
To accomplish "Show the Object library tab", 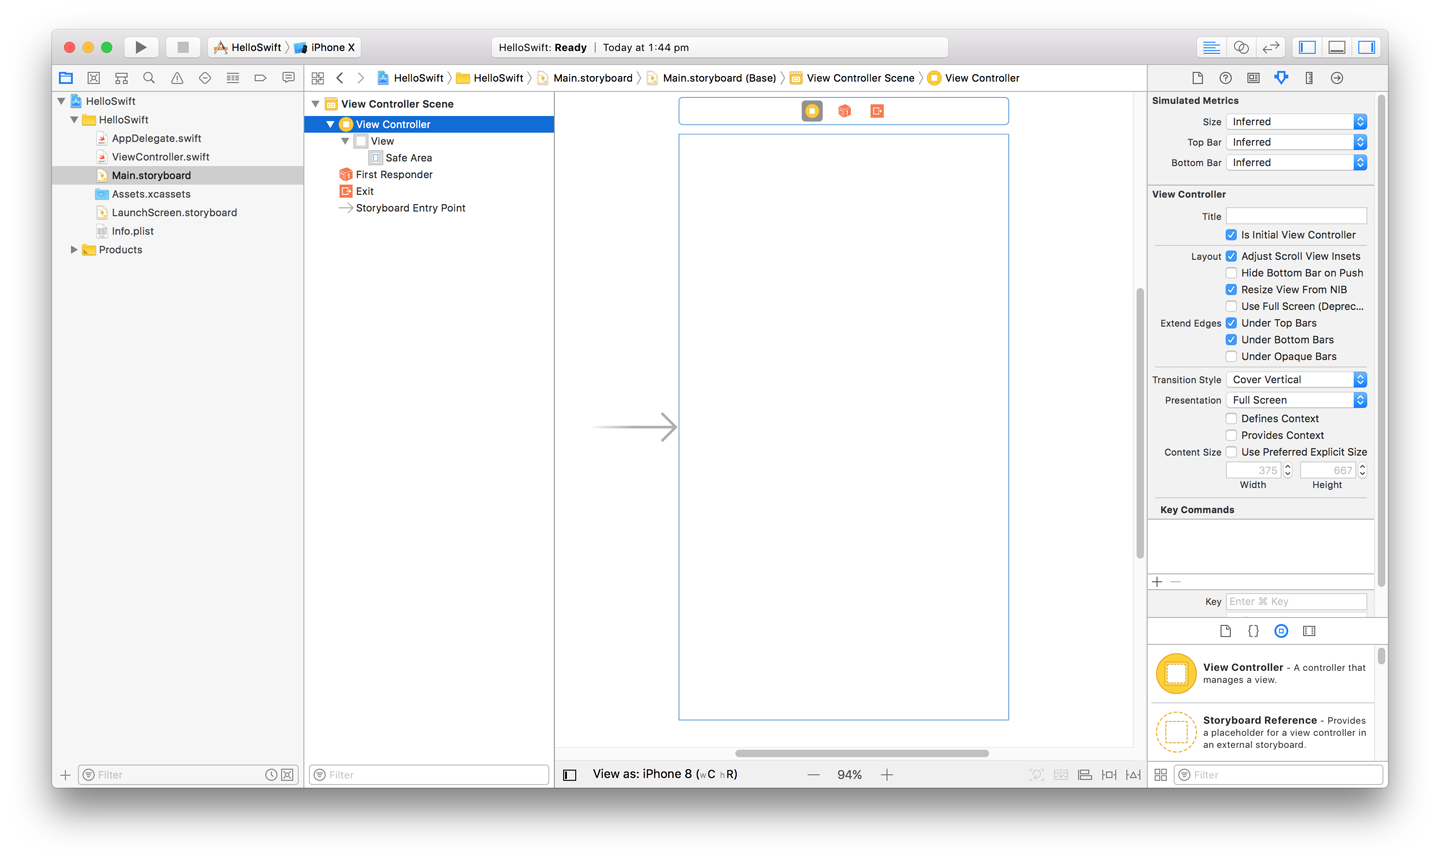I will [x=1281, y=631].
